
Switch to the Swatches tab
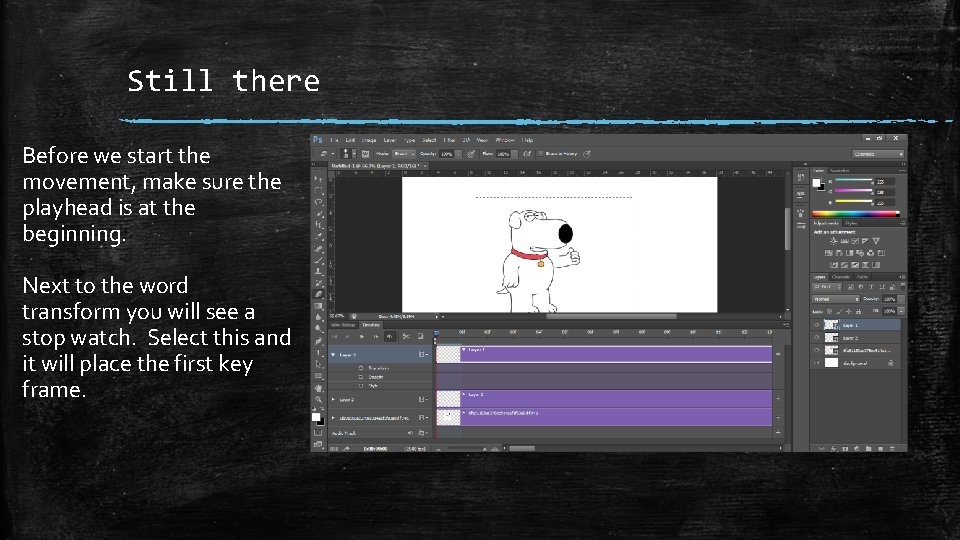[840, 170]
